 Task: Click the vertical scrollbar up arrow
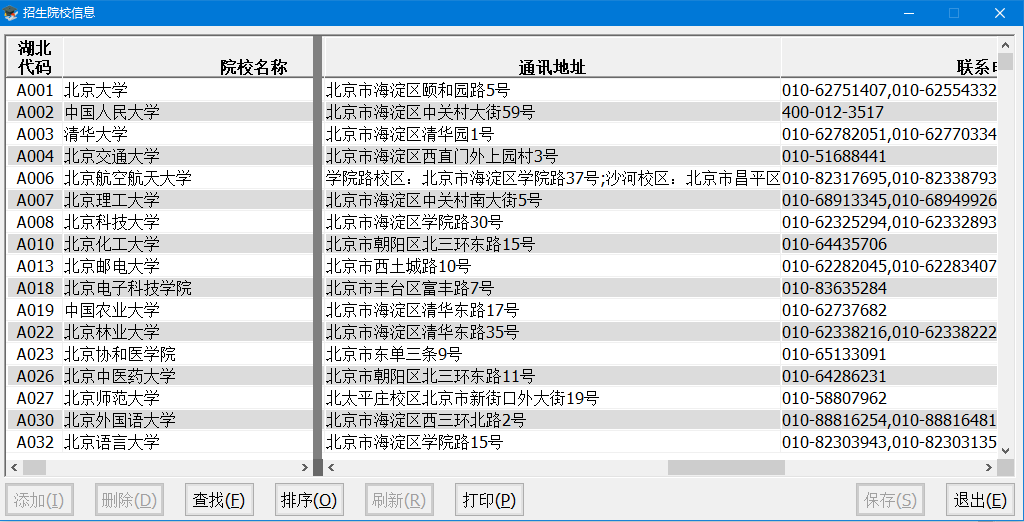[x=1005, y=45]
